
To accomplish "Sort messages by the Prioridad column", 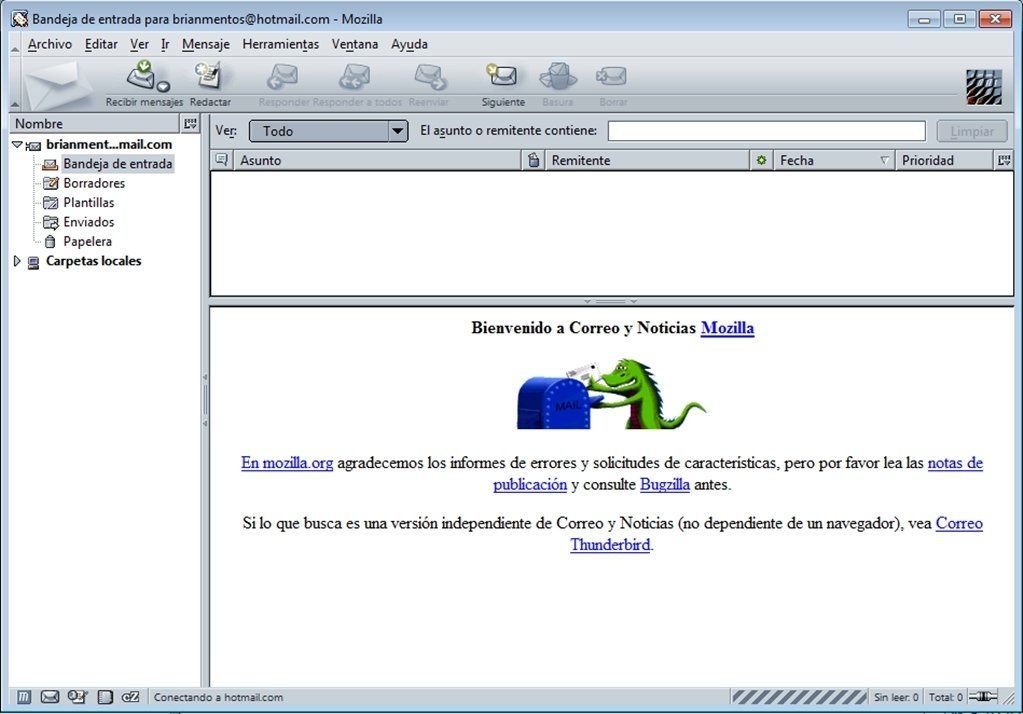I will (x=945, y=160).
